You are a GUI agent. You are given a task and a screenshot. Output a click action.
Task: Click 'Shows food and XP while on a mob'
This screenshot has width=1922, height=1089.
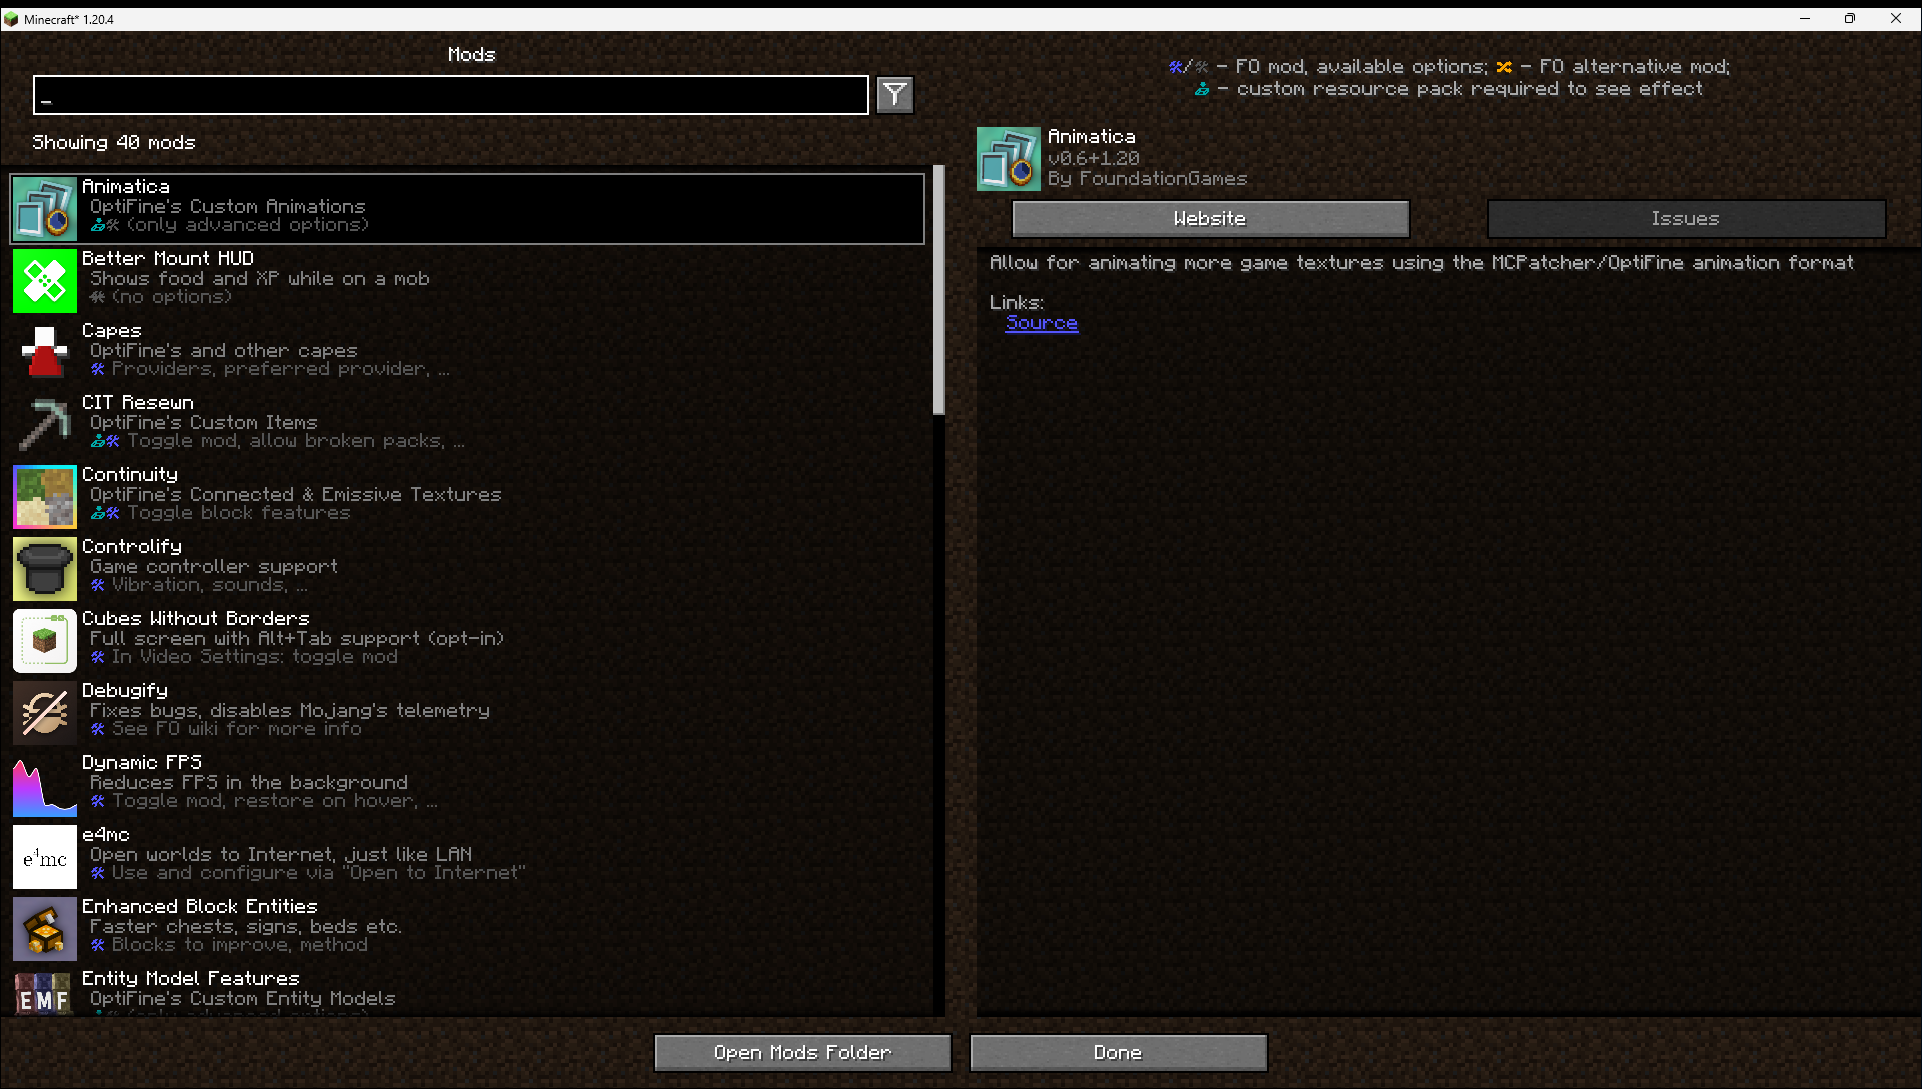pos(260,279)
